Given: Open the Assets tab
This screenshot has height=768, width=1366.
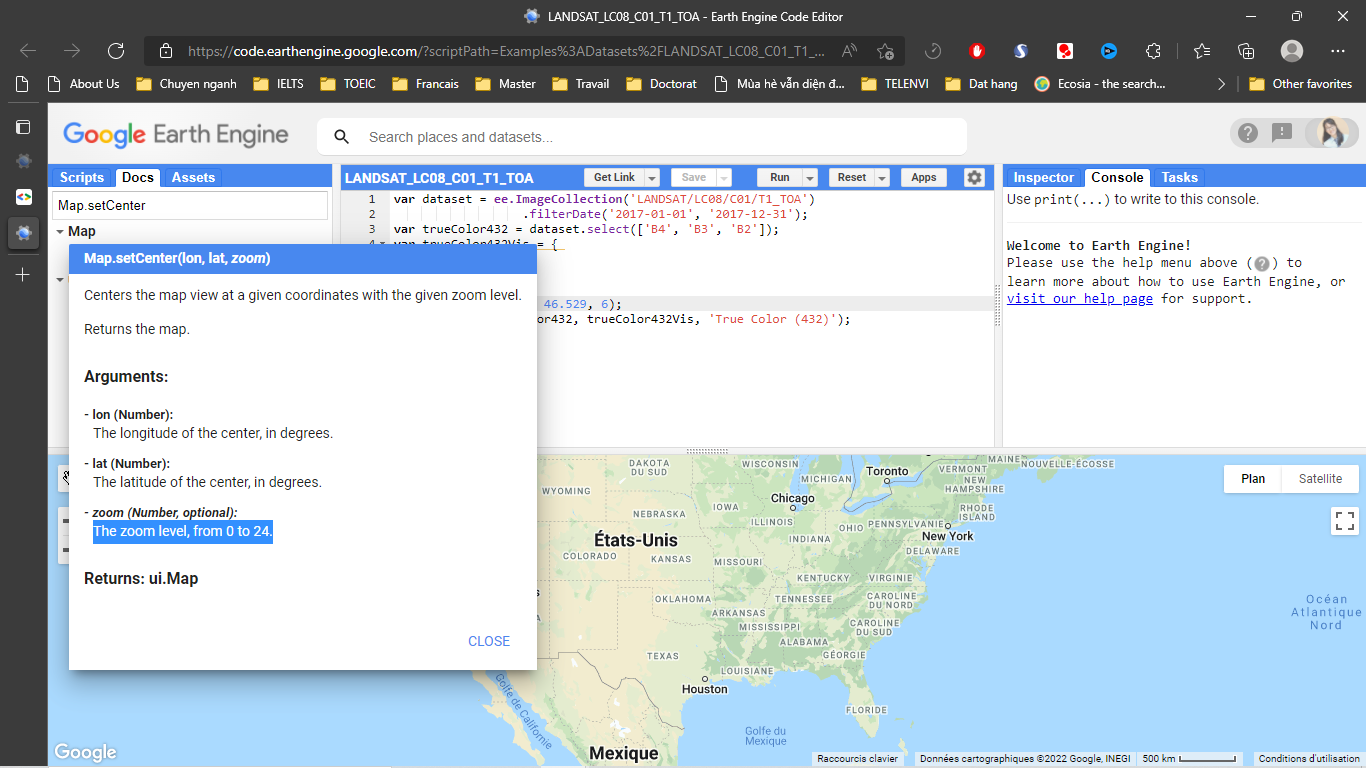Looking at the screenshot, I should [193, 177].
